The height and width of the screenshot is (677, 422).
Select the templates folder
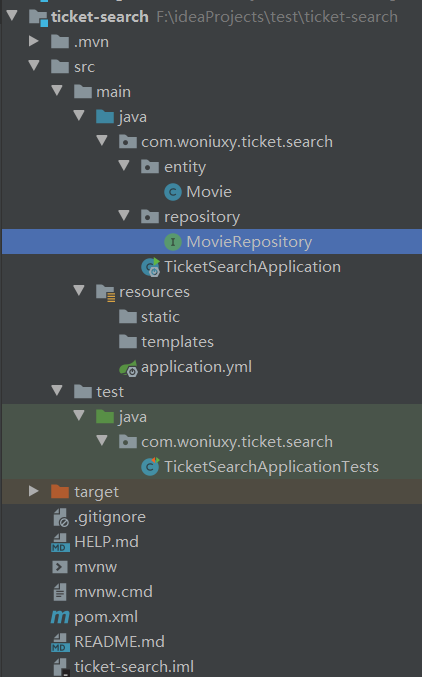[166, 342]
